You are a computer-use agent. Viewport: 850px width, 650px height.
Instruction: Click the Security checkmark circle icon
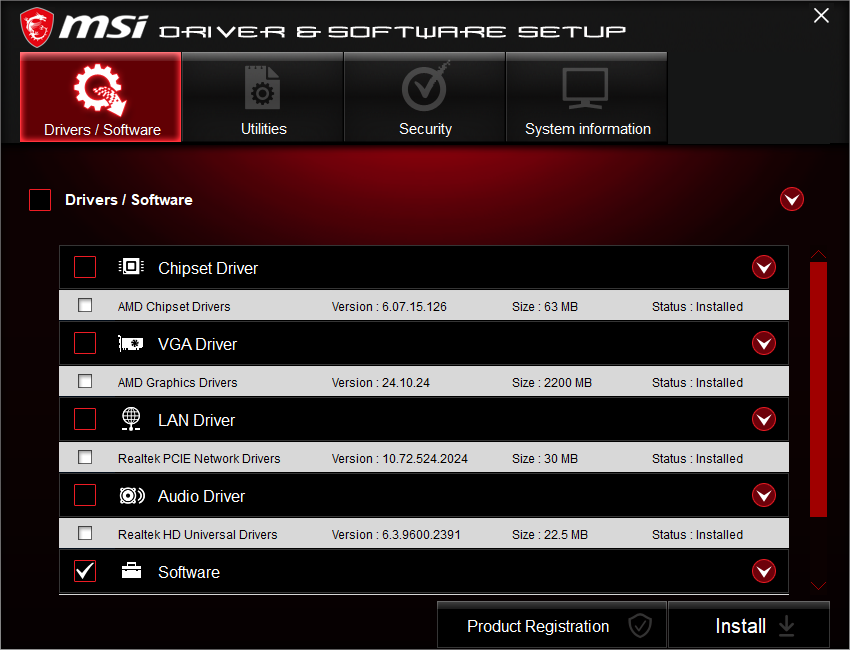click(x=426, y=87)
